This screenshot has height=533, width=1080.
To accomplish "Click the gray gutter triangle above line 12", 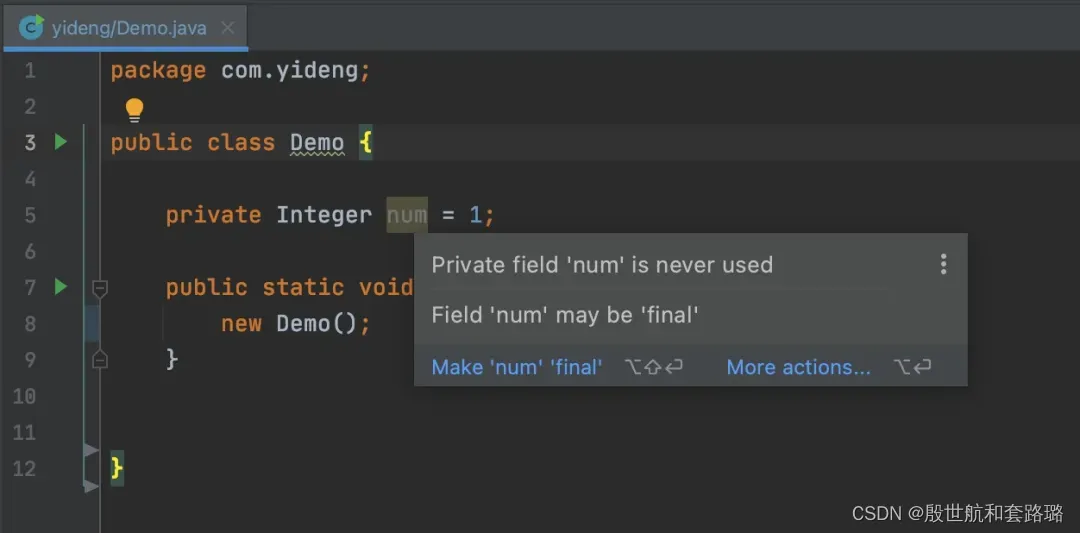I will coord(91,450).
